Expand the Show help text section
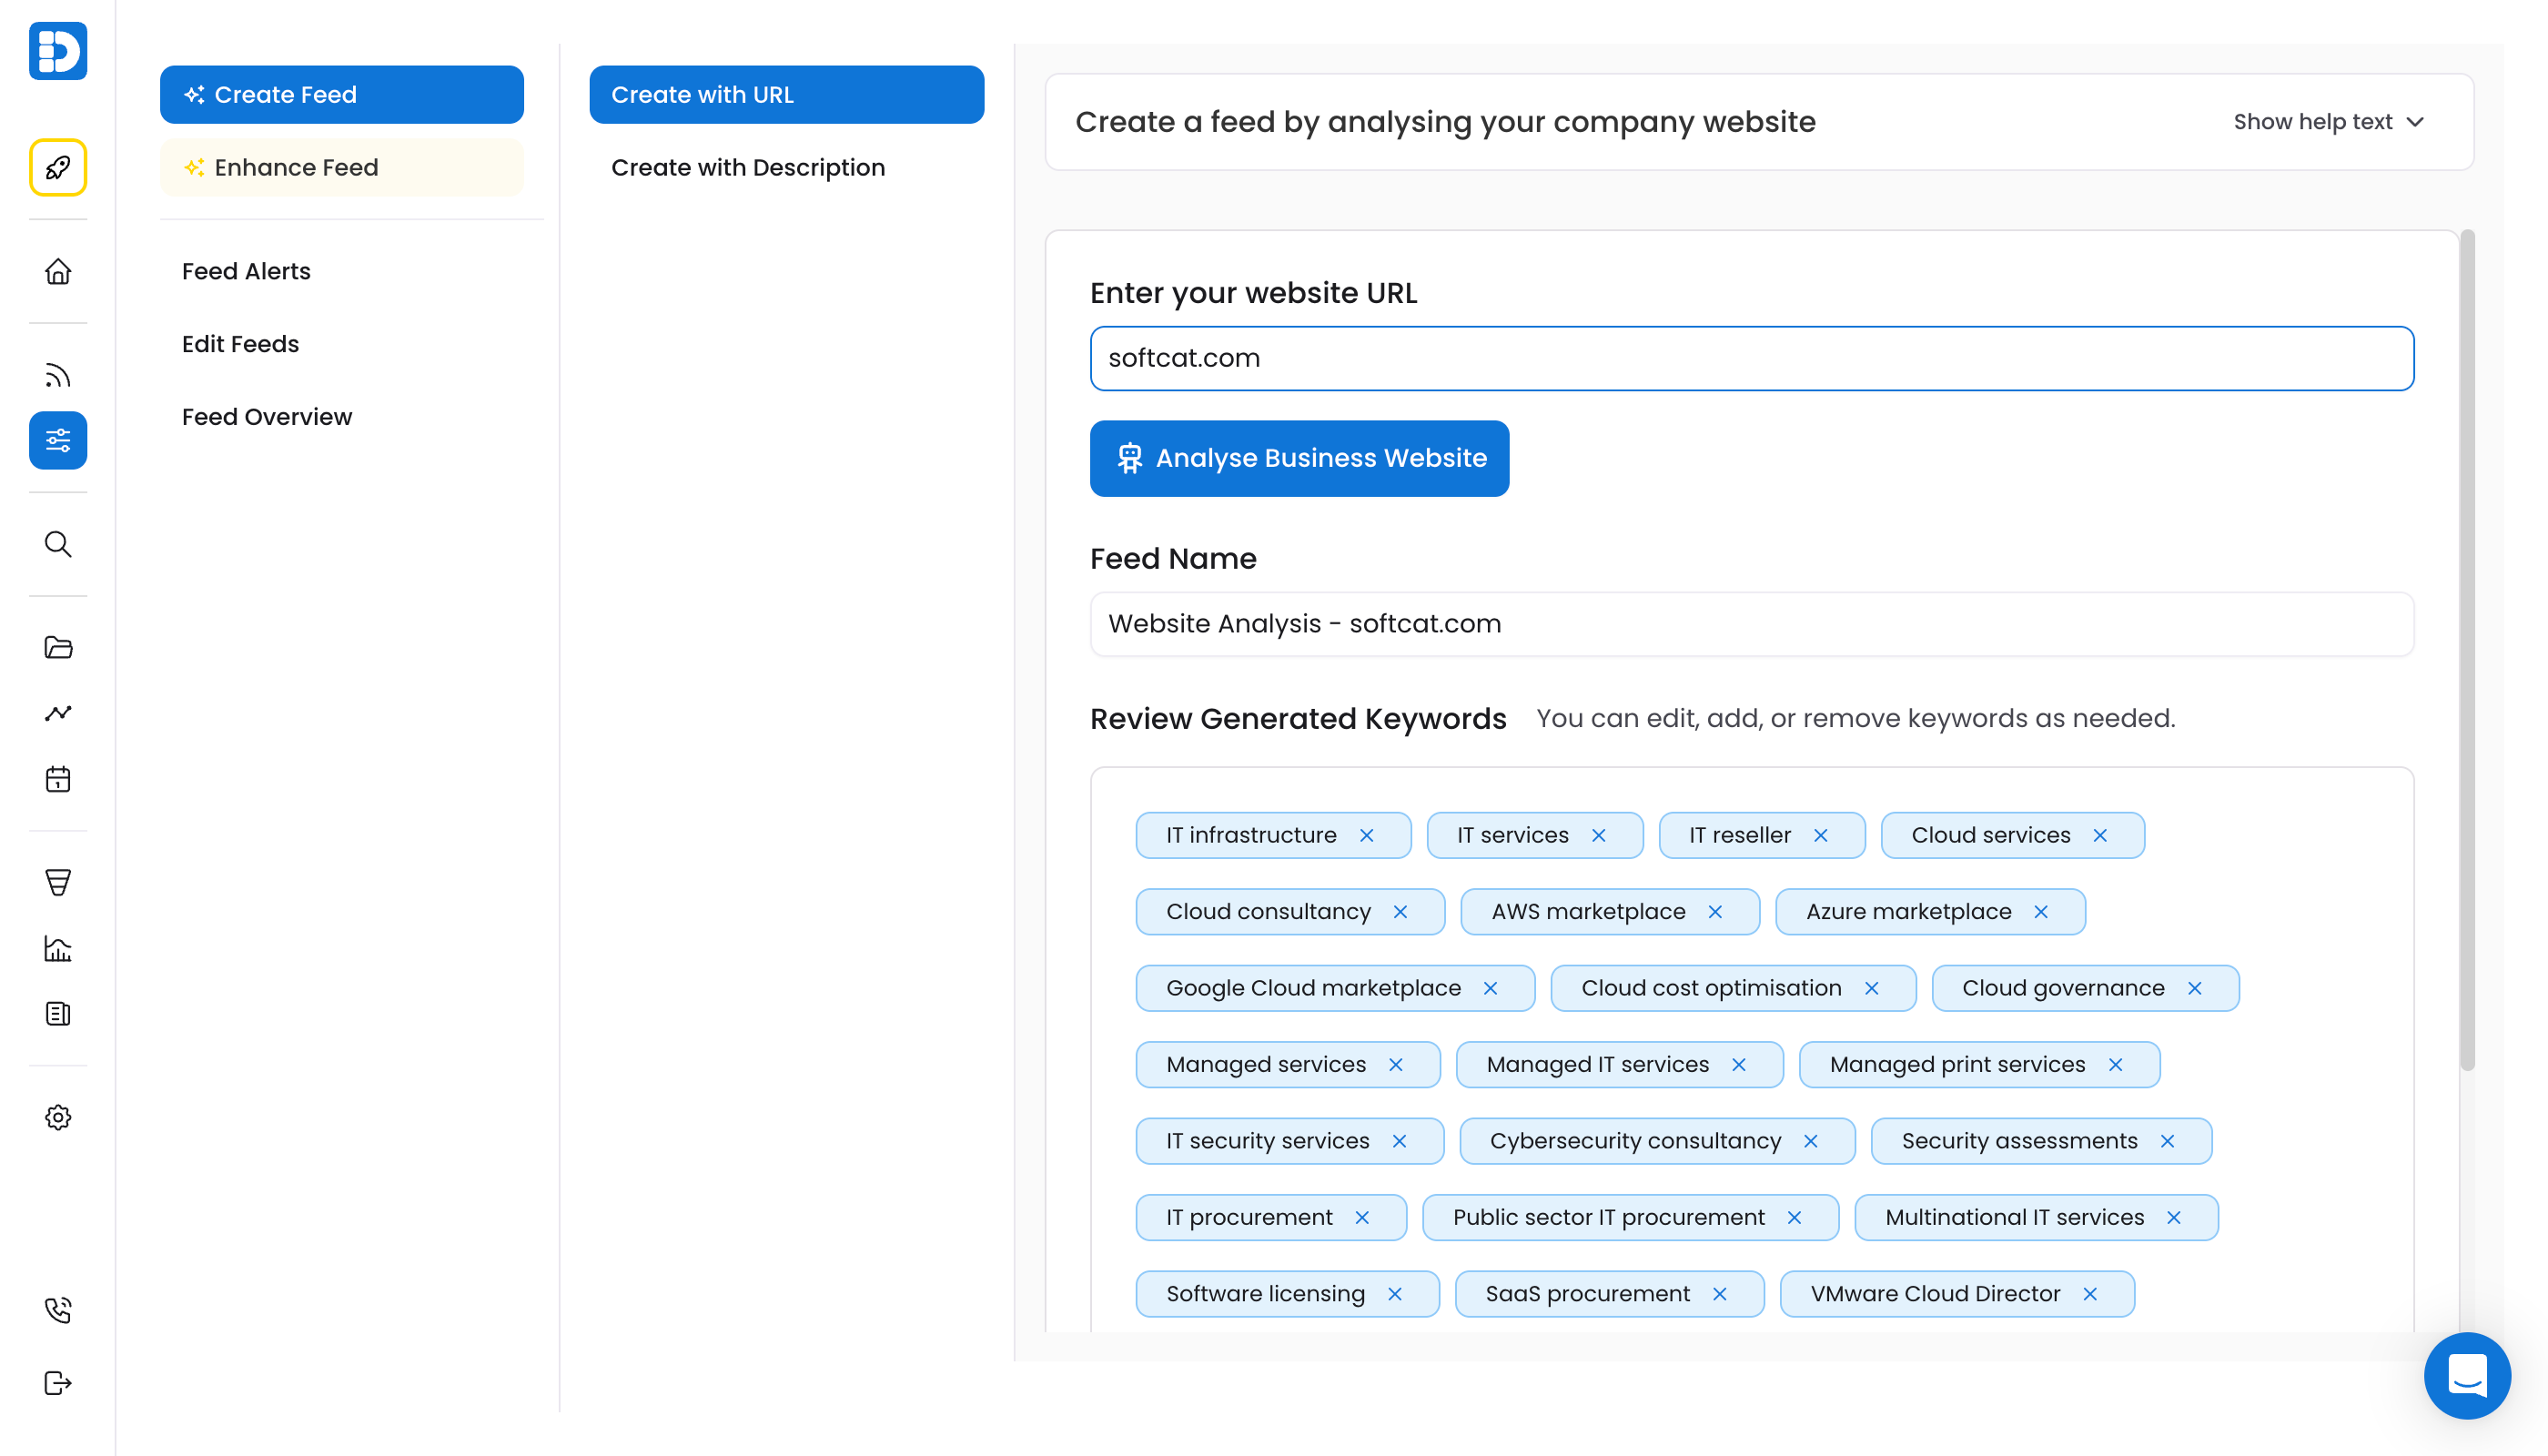This screenshot has height=1456, width=2548. point(2330,121)
